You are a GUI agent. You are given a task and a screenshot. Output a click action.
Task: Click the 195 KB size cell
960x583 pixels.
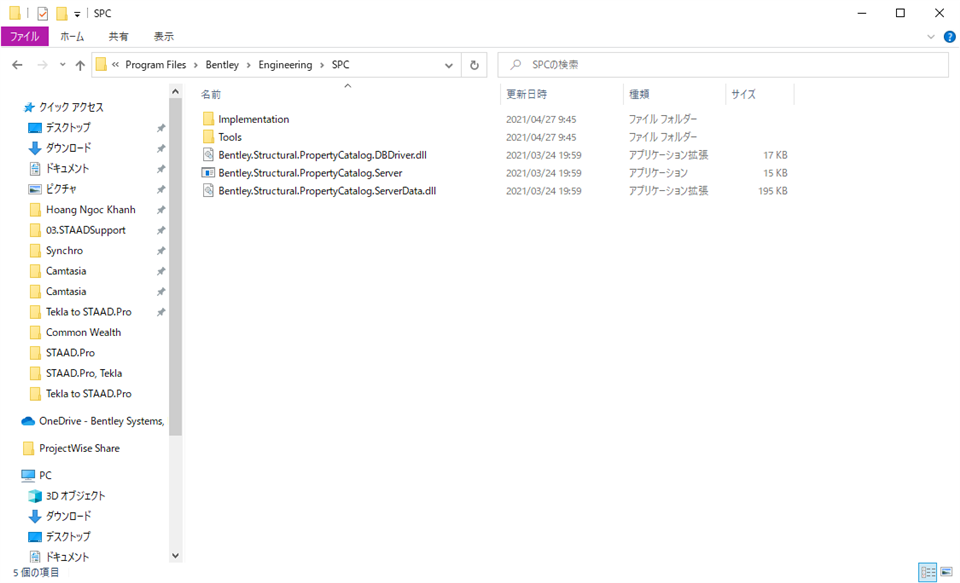(773, 190)
